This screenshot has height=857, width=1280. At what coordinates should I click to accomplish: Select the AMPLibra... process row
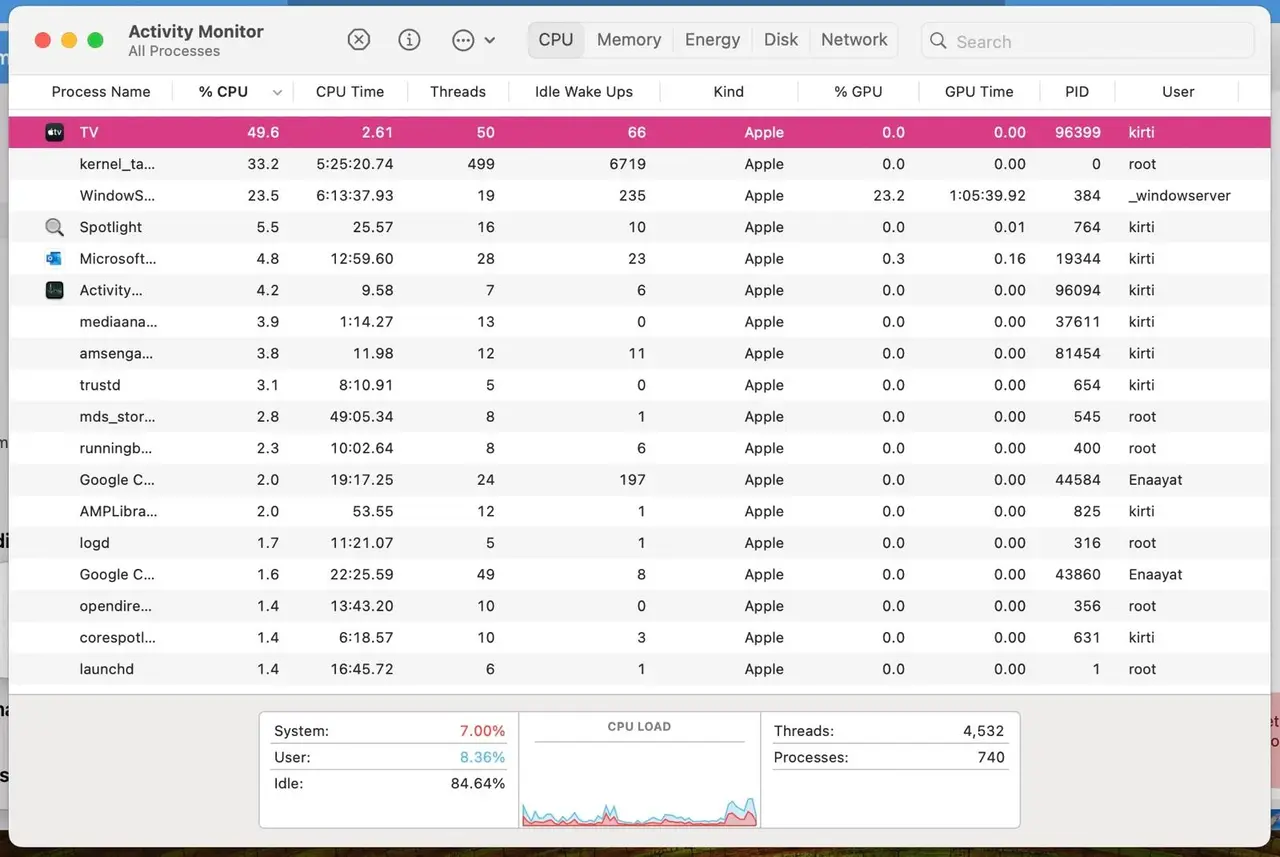(640, 511)
